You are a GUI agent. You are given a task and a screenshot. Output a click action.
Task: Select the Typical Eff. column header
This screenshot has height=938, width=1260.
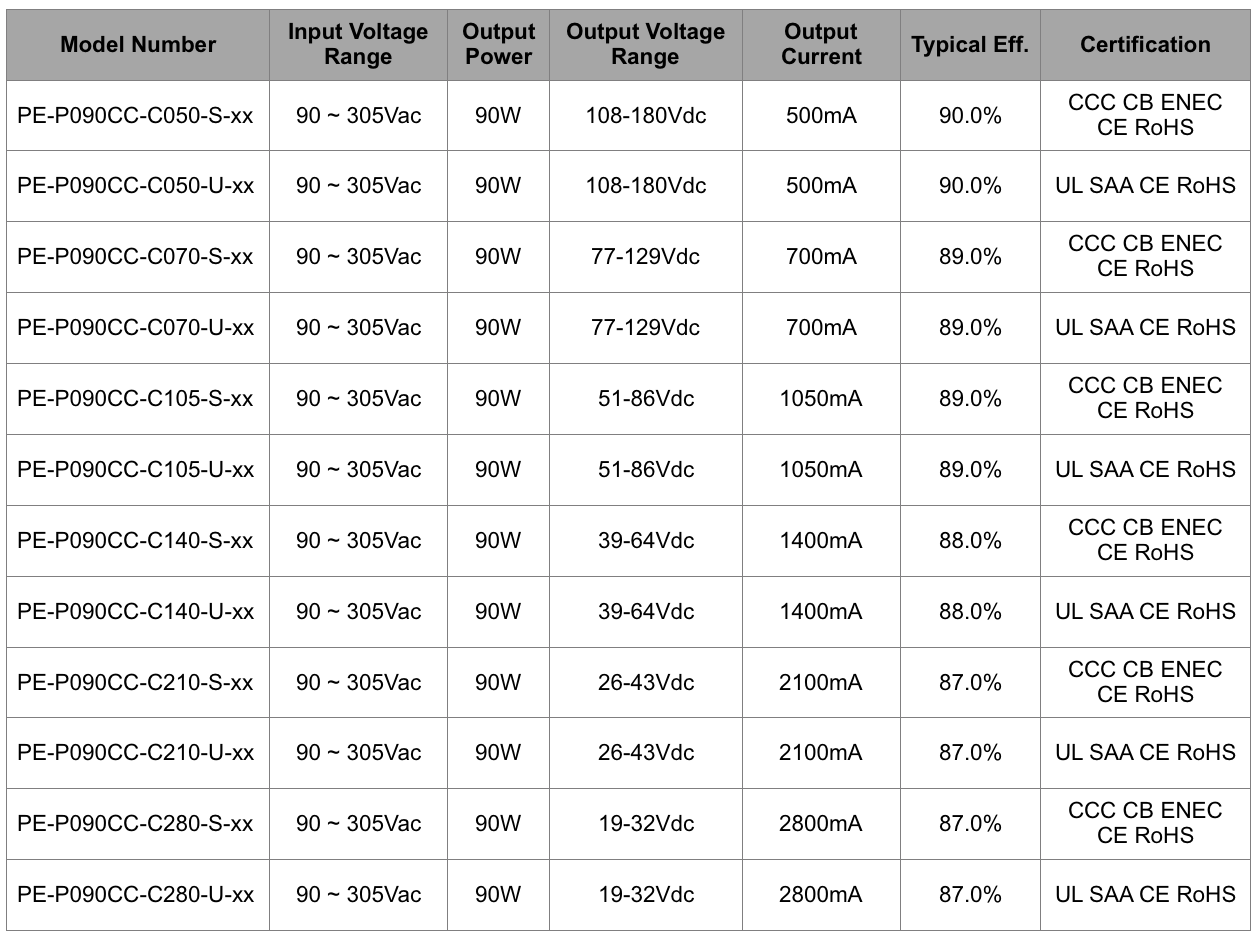point(970,45)
